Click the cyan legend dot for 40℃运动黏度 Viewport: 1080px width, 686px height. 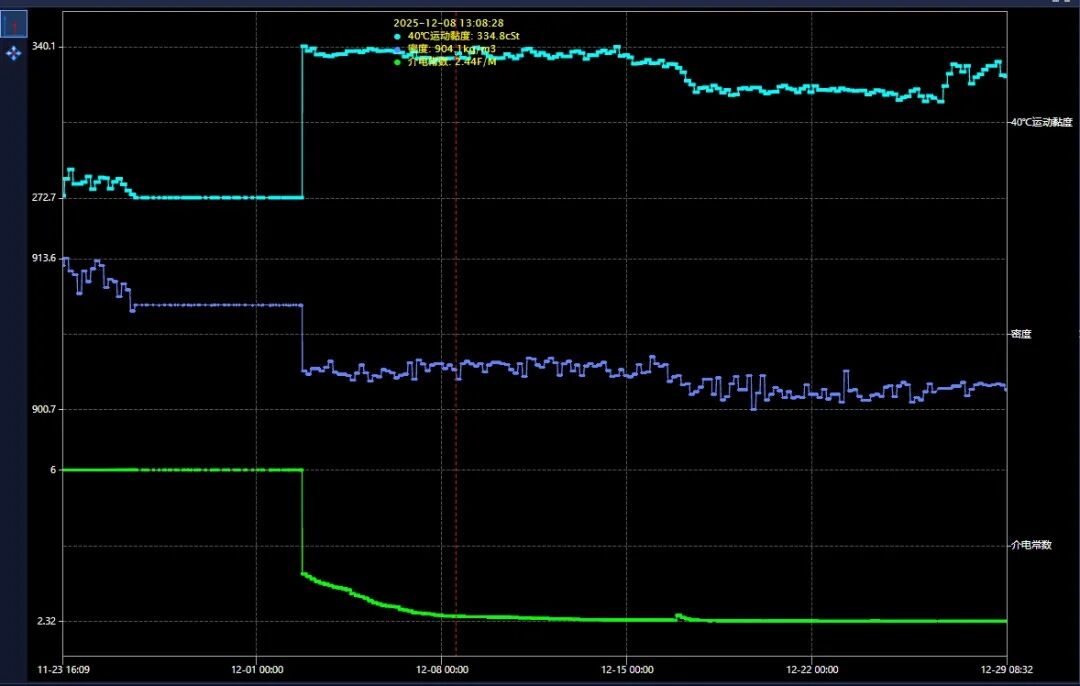398,36
